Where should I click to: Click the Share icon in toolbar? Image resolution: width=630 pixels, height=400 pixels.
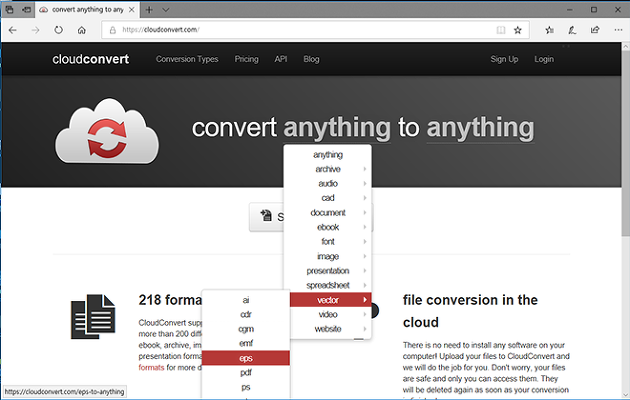tap(595, 30)
